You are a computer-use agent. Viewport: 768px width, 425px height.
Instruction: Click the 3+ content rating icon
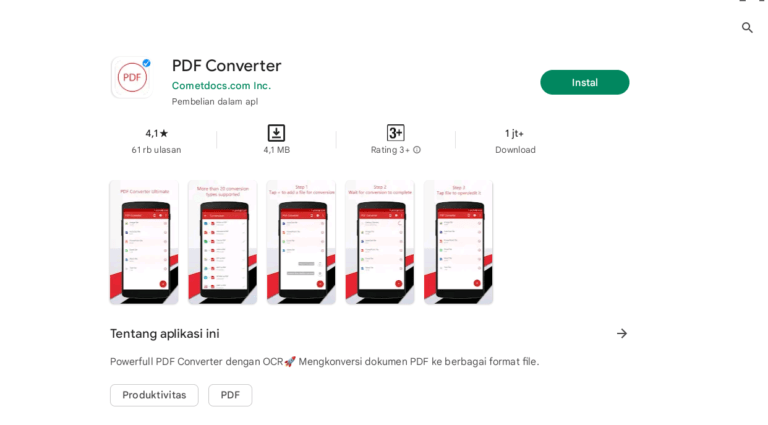(395, 133)
